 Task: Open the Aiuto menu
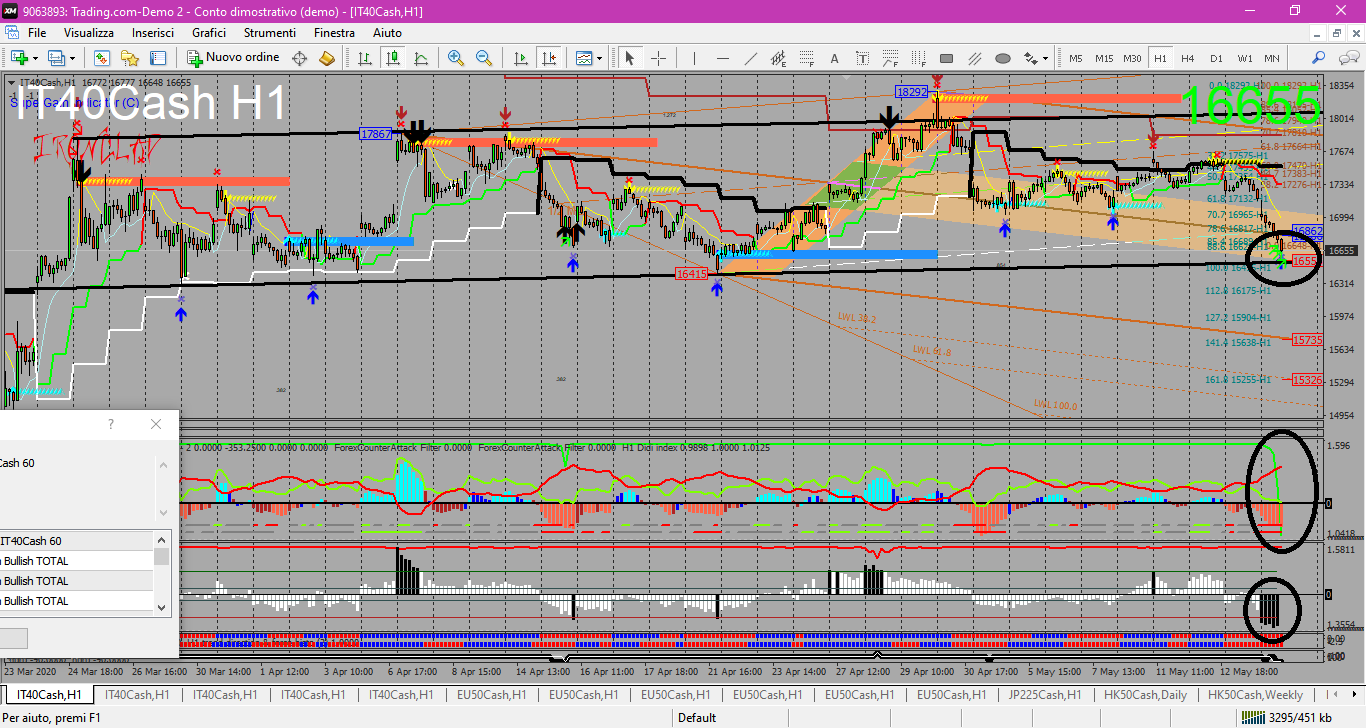coord(387,33)
